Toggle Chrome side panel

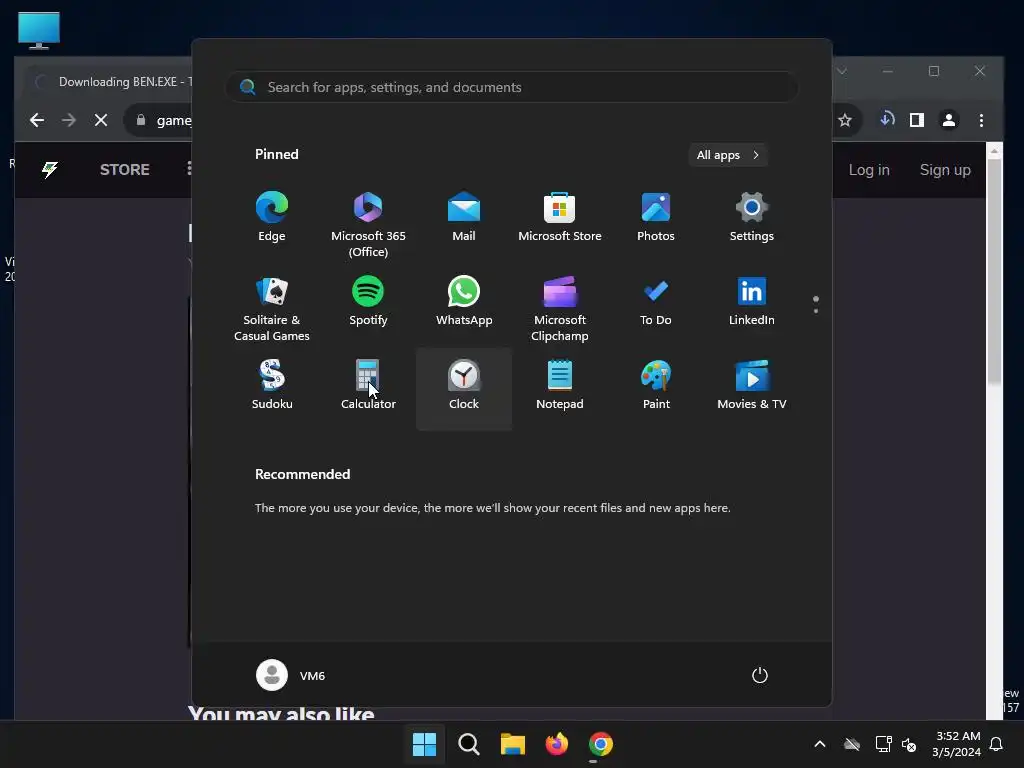[x=917, y=120]
